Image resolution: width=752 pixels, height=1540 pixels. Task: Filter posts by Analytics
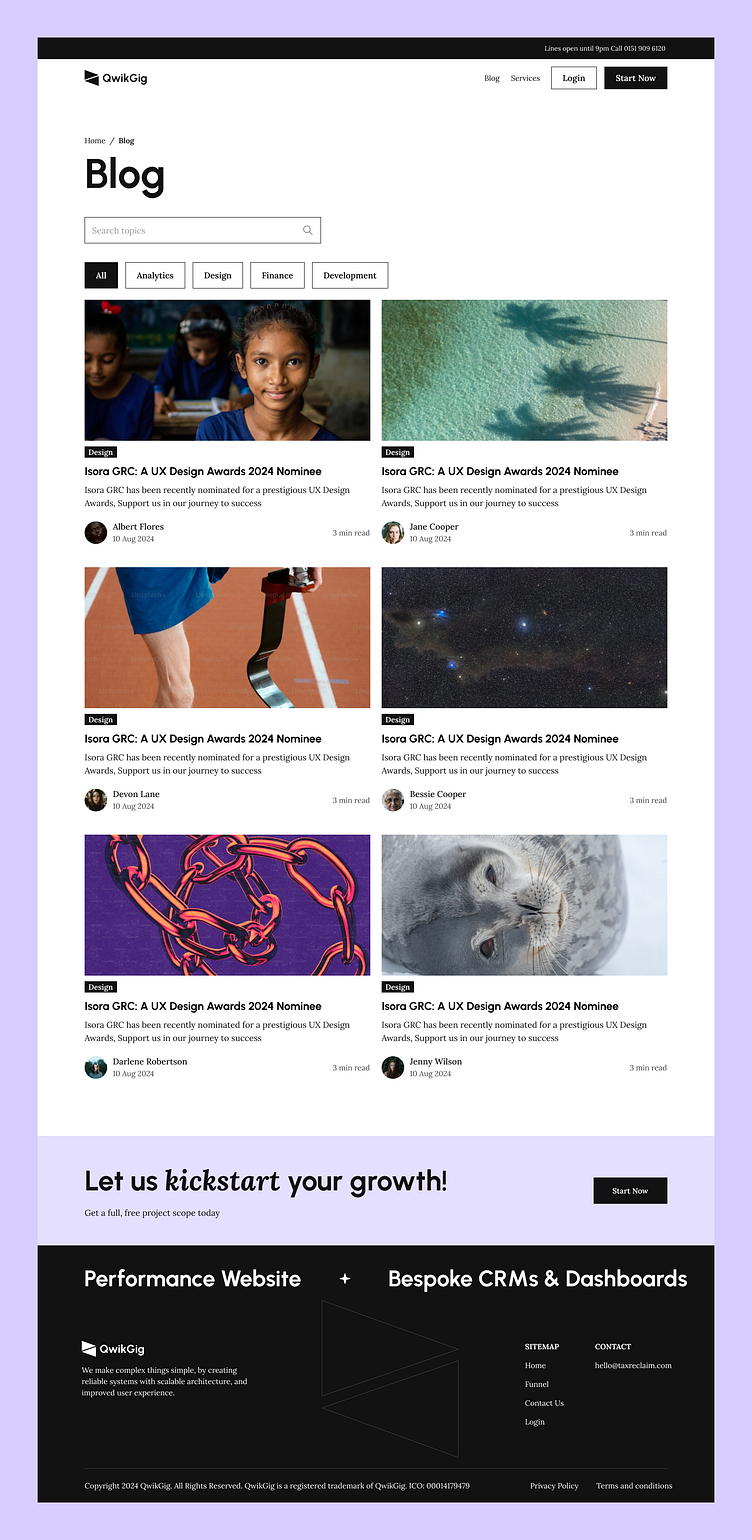pos(155,275)
